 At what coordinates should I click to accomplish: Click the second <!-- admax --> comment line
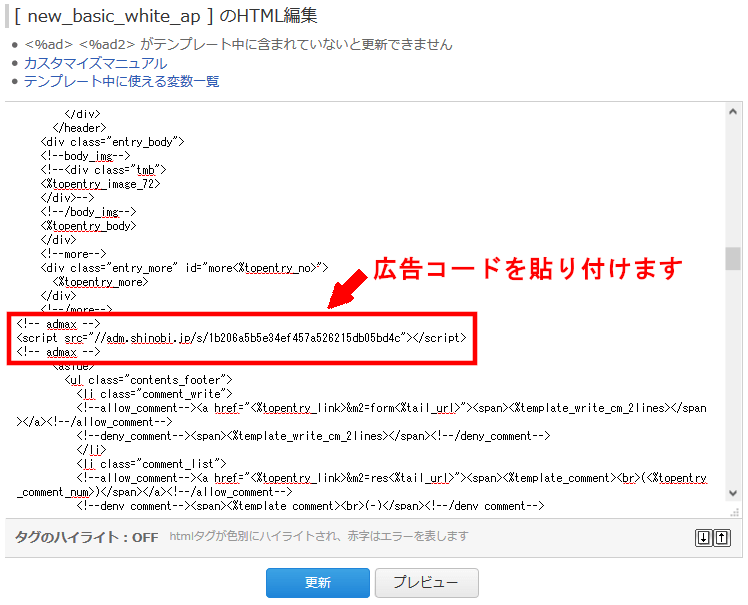(58, 352)
